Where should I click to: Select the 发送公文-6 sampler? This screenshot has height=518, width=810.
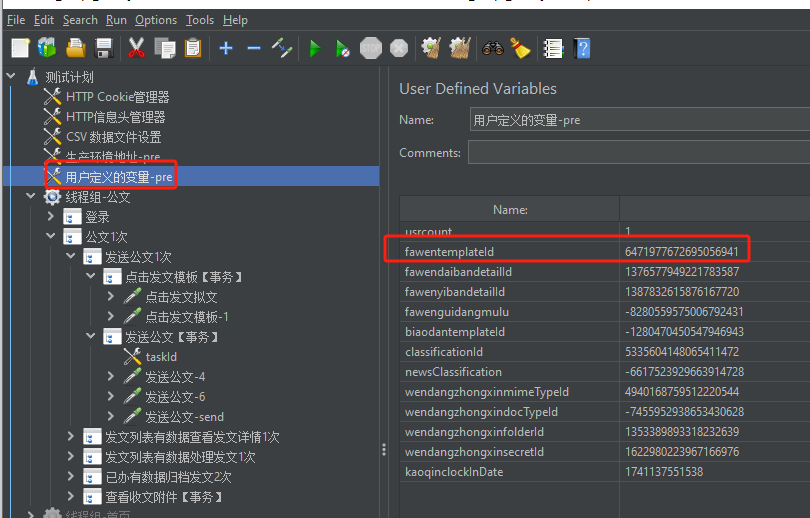[x=175, y=397]
